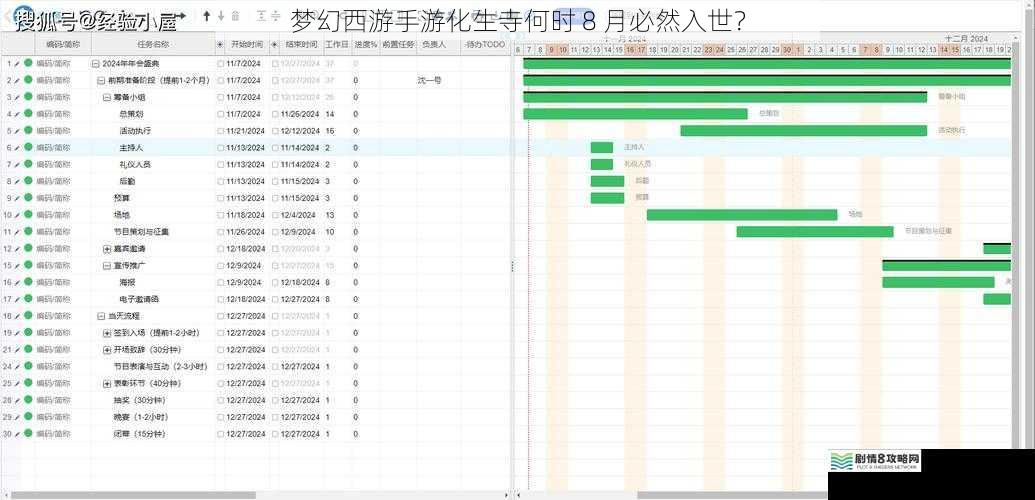Click the indent task icon in toolbar
This screenshot has width=1035, height=500.
(x=276, y=15)
